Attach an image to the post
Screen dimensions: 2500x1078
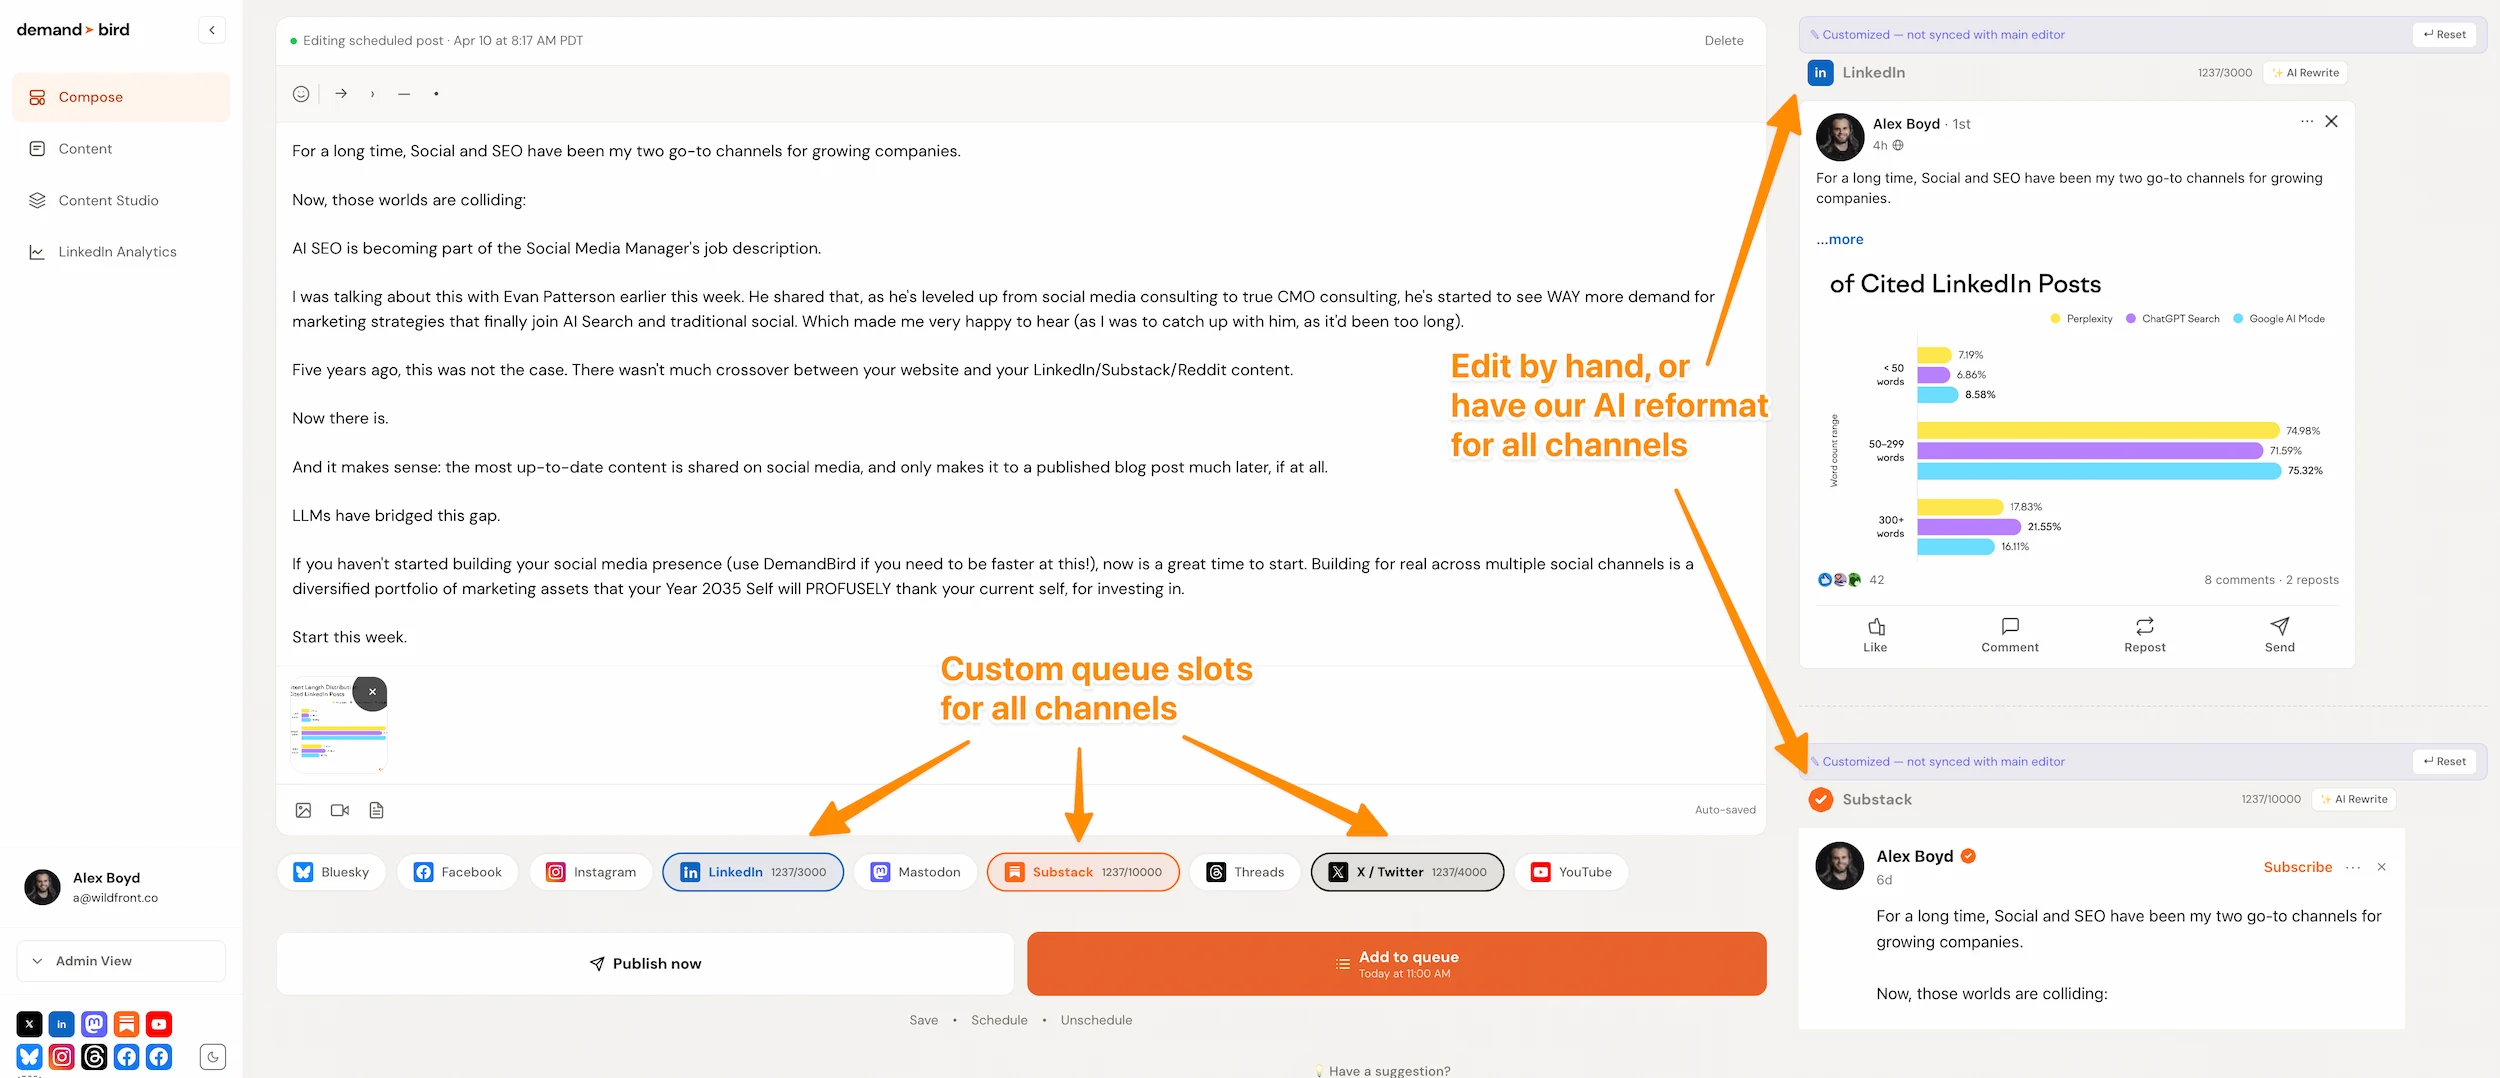coord(302,810)
